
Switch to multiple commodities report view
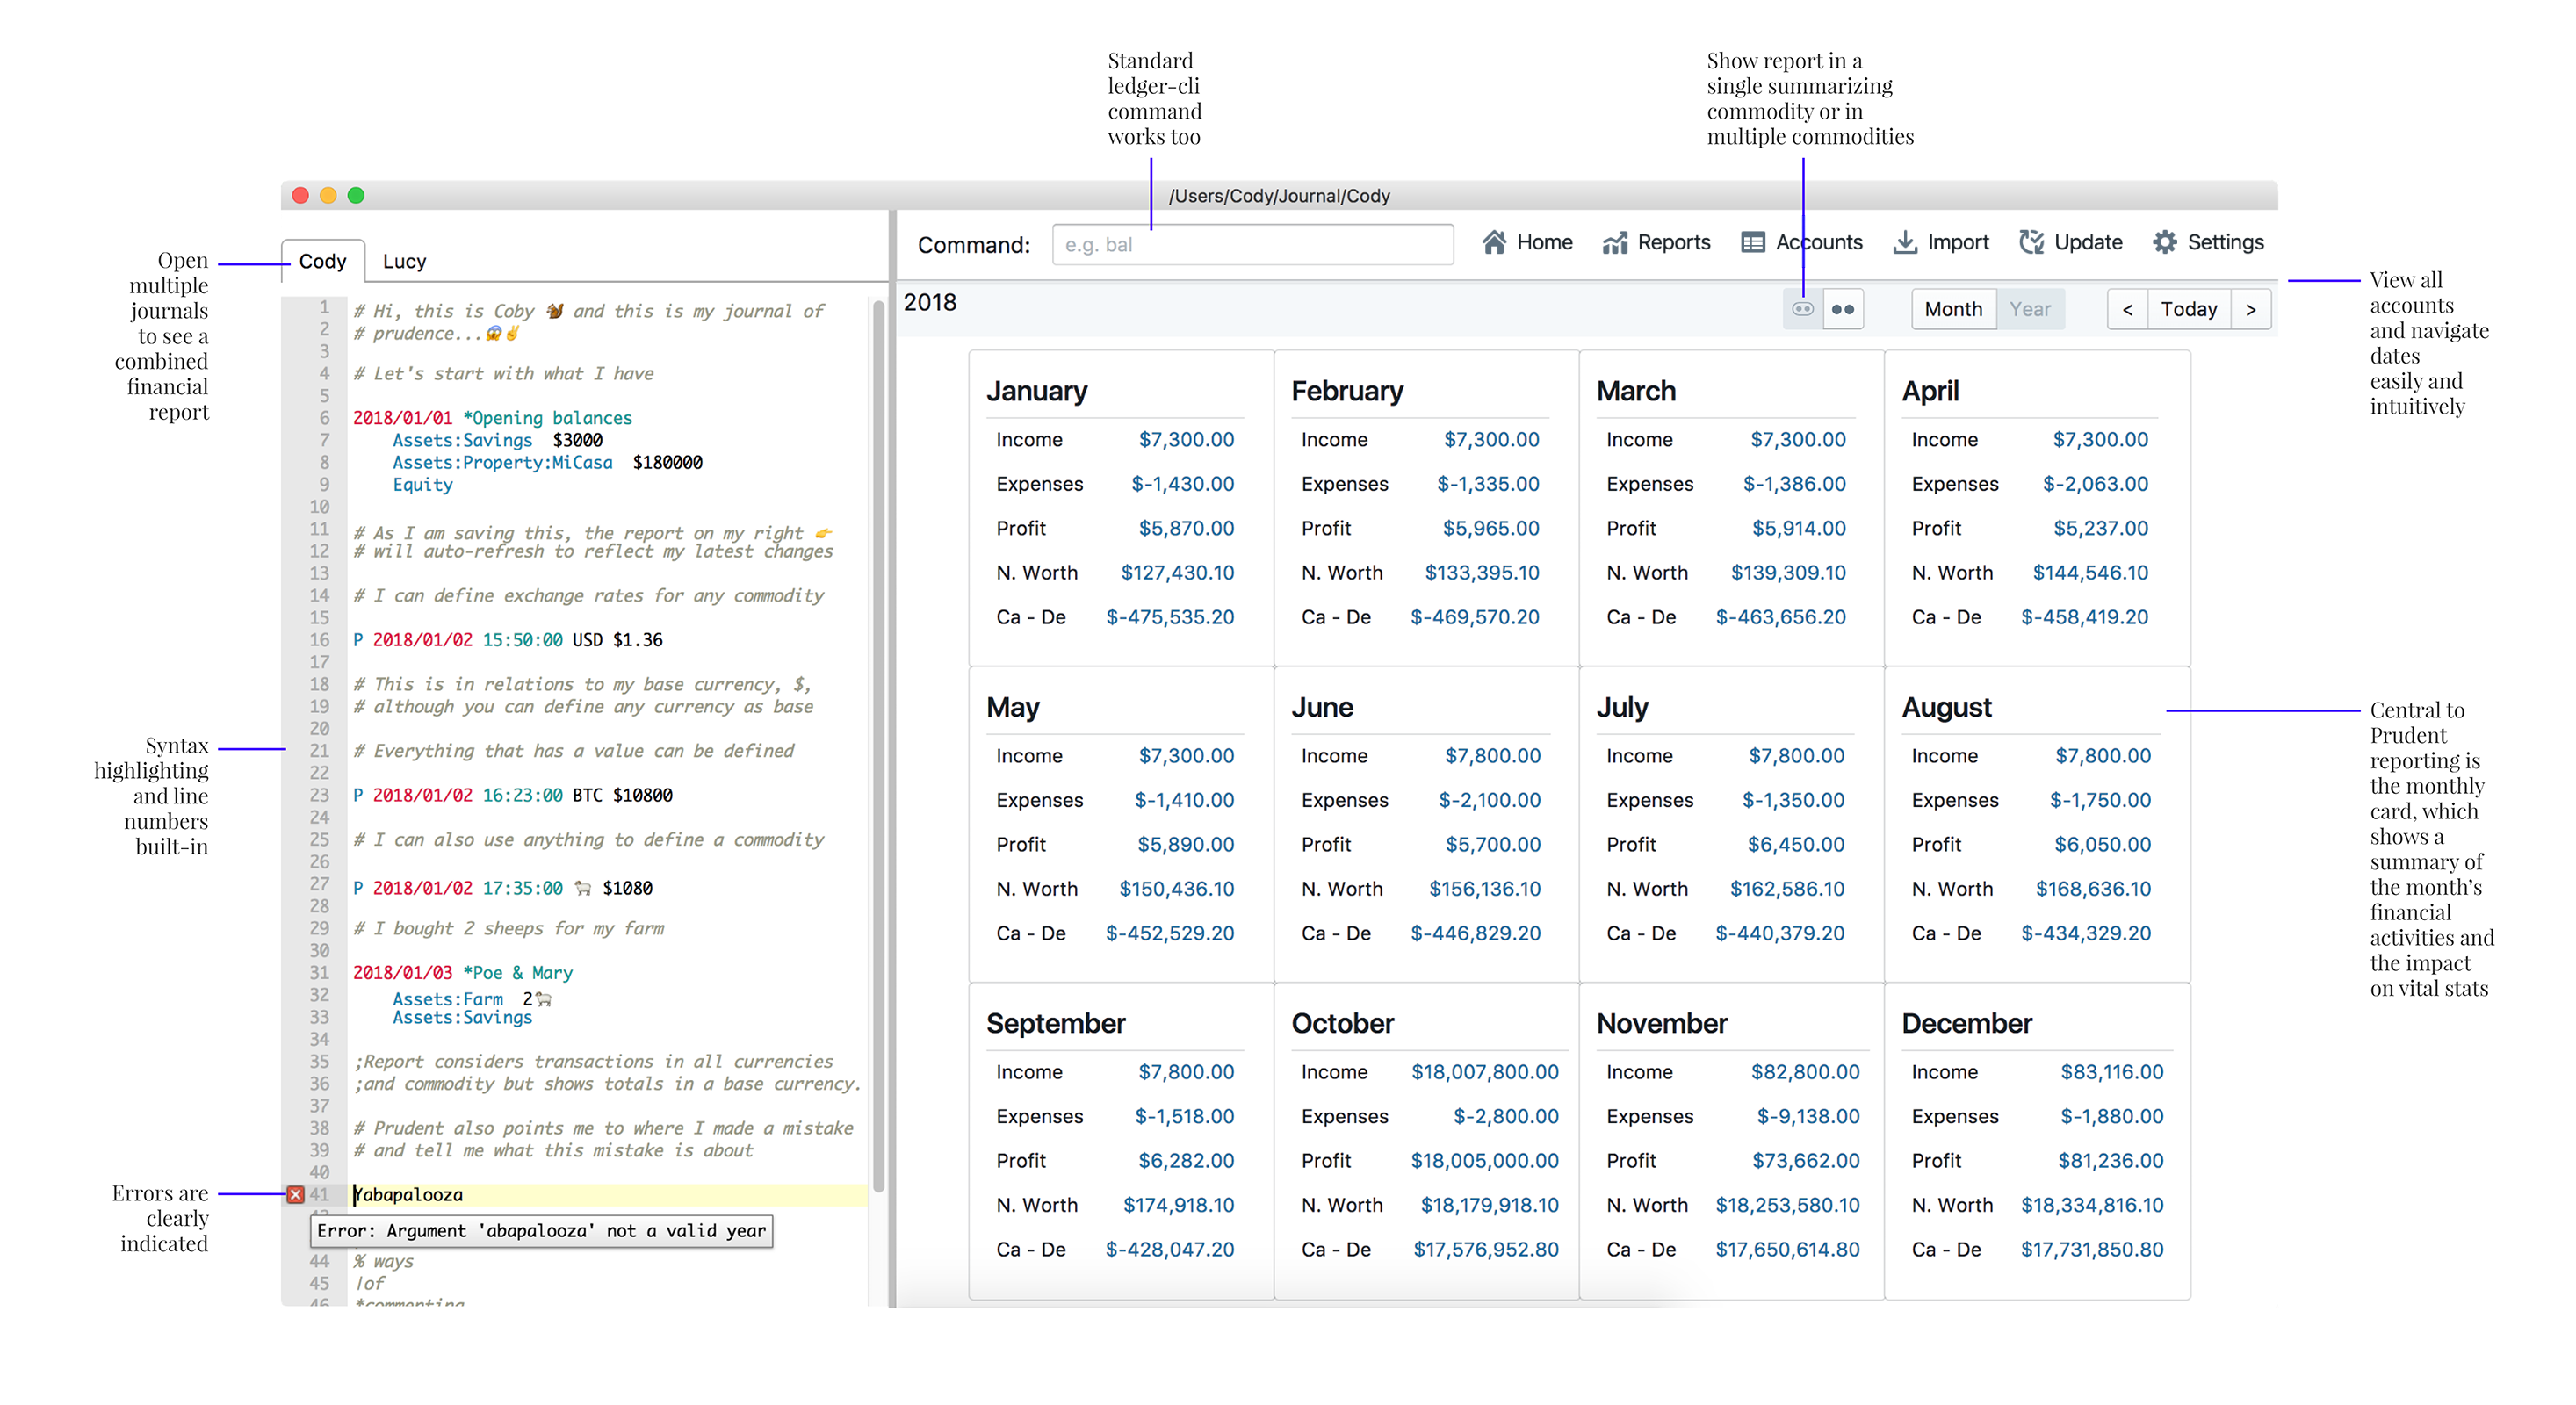tap(1843, 309)
